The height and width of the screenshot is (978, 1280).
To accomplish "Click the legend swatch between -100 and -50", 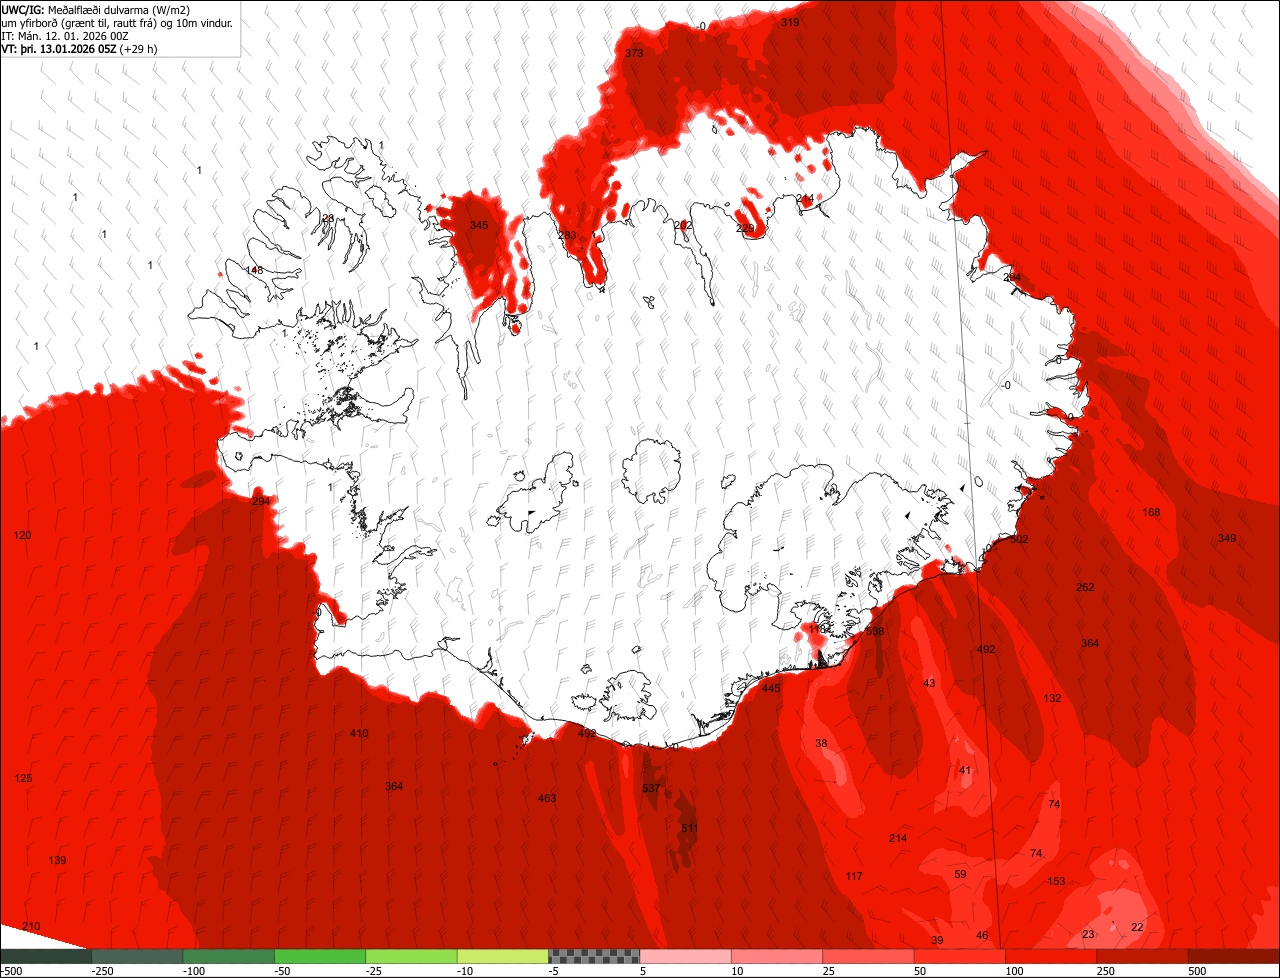I will coord(228,956).
